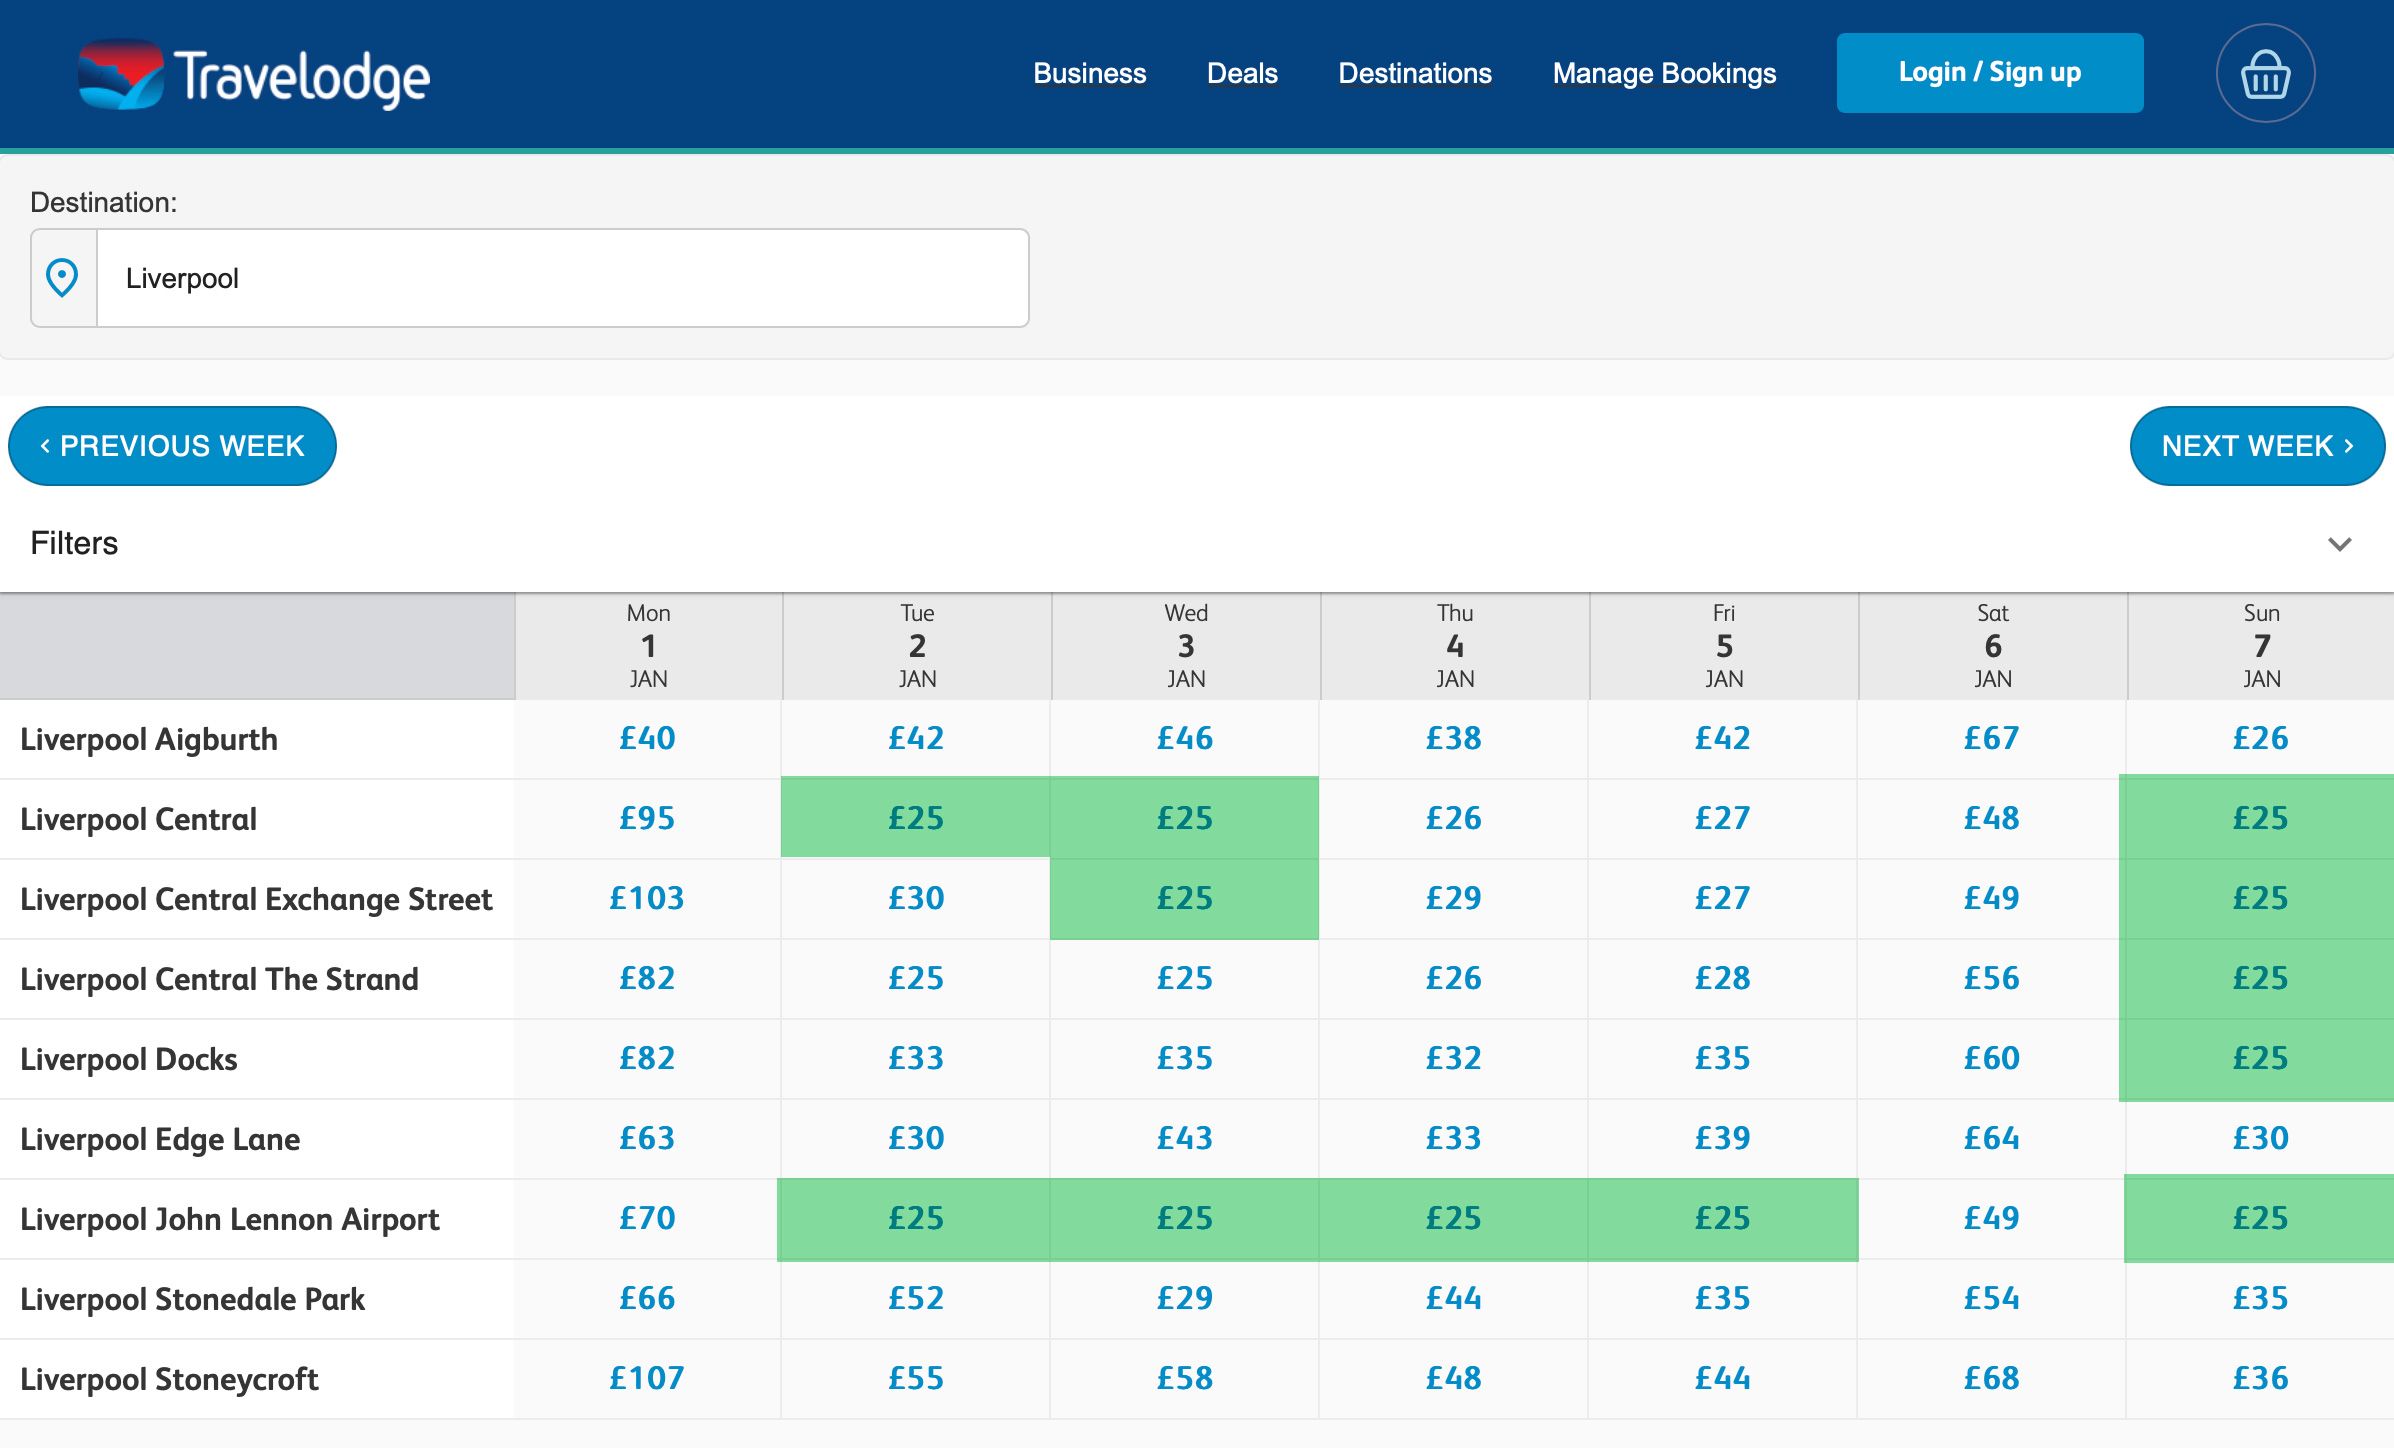Click the Travelodge logo
The height and width of the screenshot is (1448, 2394).
click(255, 76)
